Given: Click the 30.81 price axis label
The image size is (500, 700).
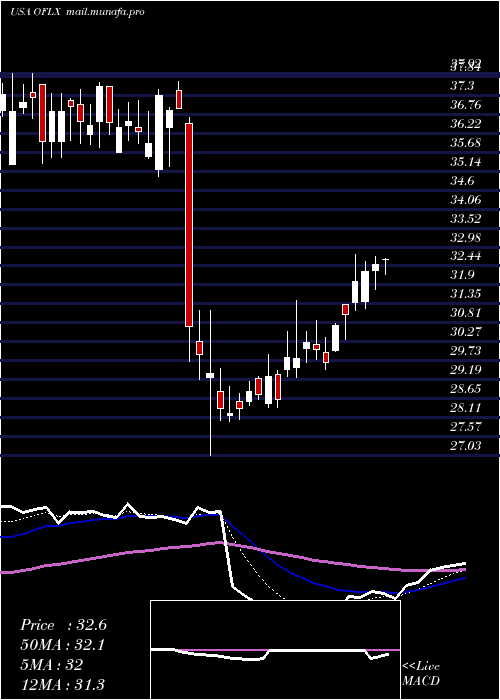Looking at the screenshot, I should tap(466, 312).
